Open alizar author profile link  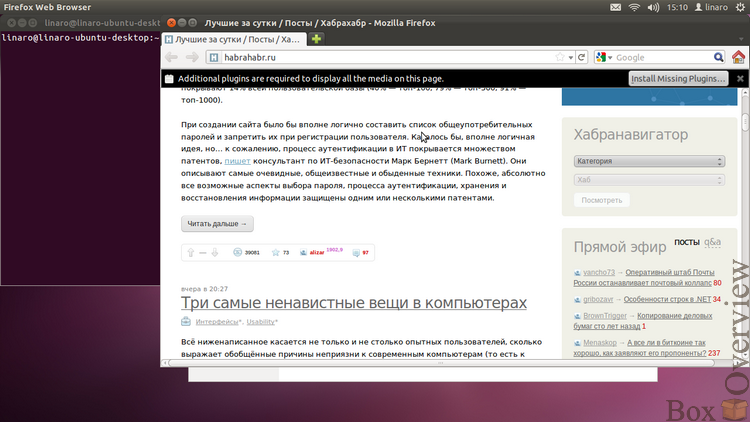317,253
